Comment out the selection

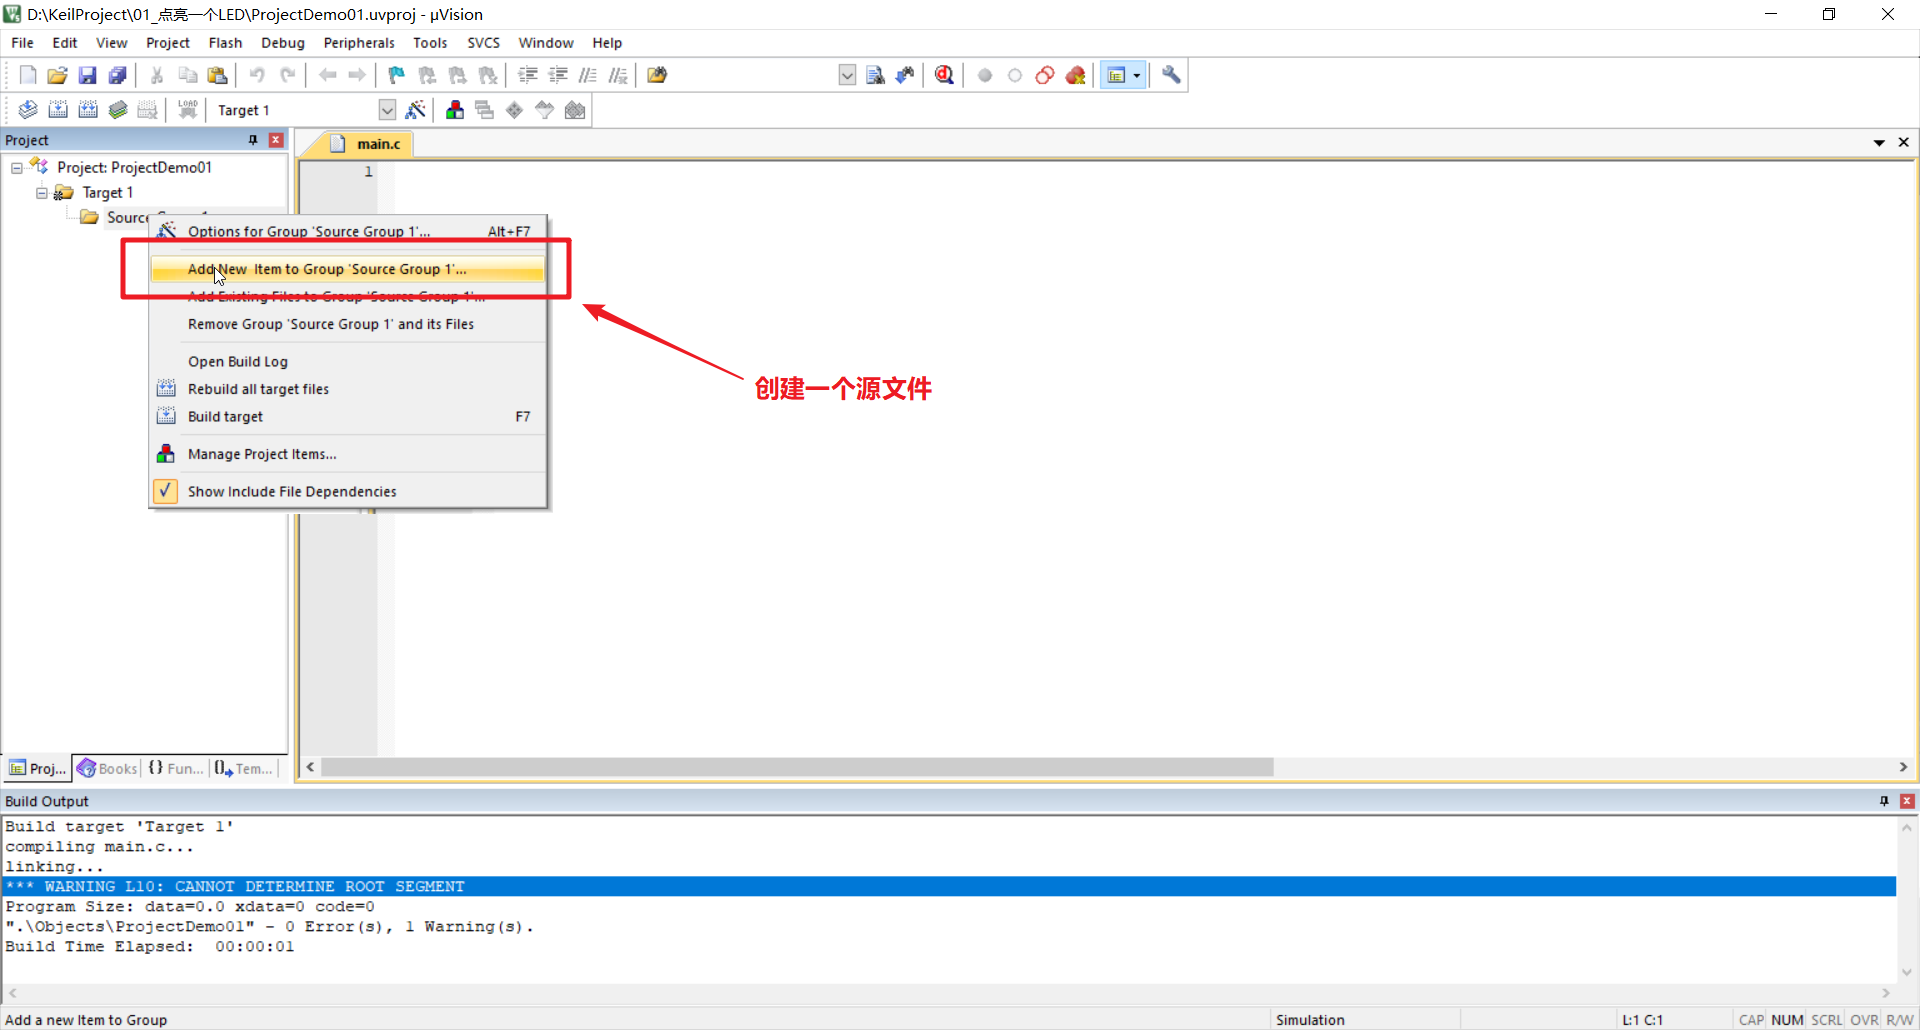[588, 75]
